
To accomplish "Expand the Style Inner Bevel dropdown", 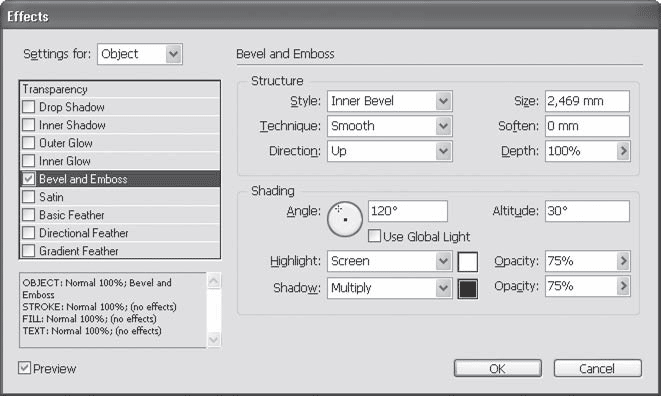I will (390, 101).
